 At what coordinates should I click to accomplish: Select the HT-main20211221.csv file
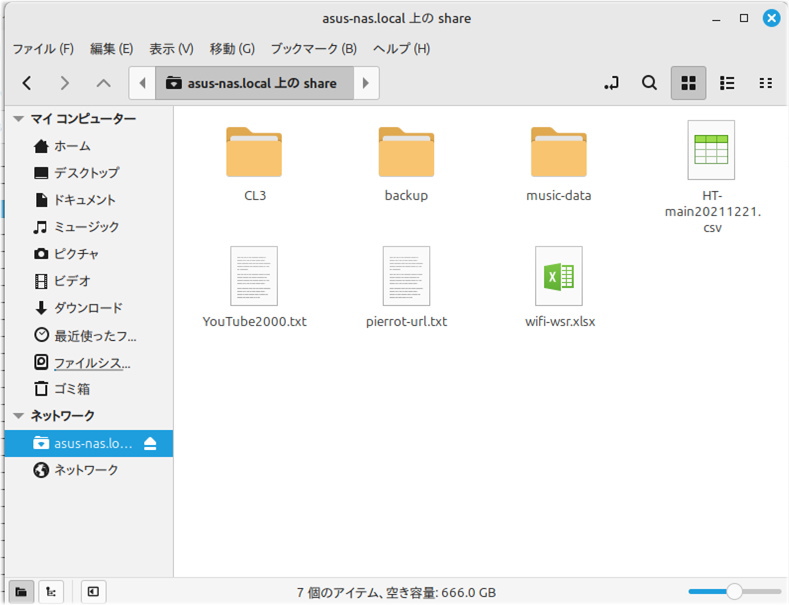711,177
